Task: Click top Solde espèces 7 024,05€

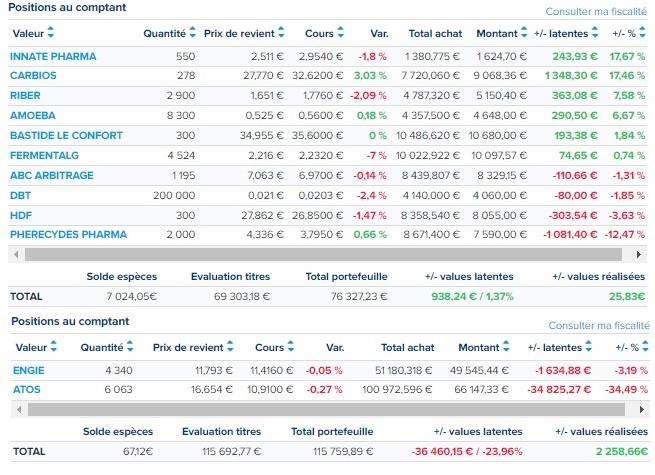Action: coord(132,297)
